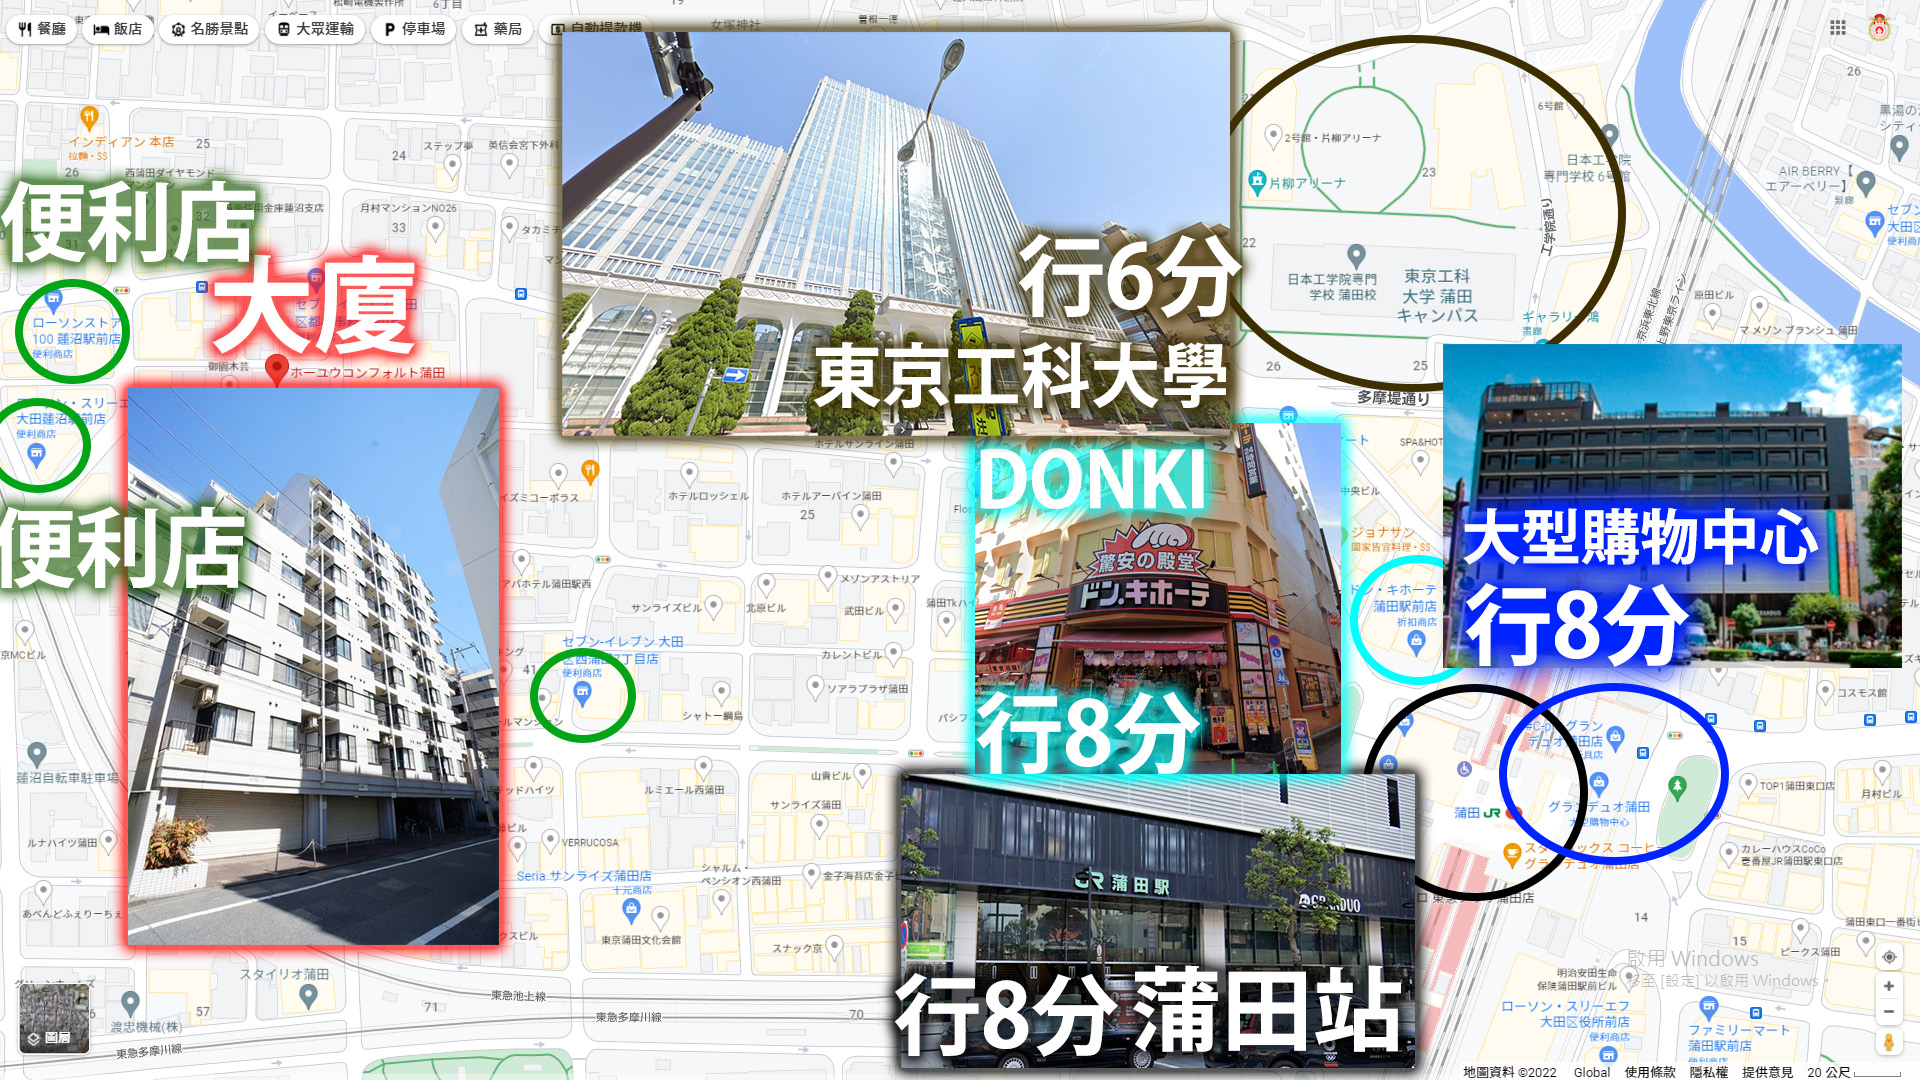Click the ファミリーマート 蒲田駅前店 pin

click(1708, 1006)
